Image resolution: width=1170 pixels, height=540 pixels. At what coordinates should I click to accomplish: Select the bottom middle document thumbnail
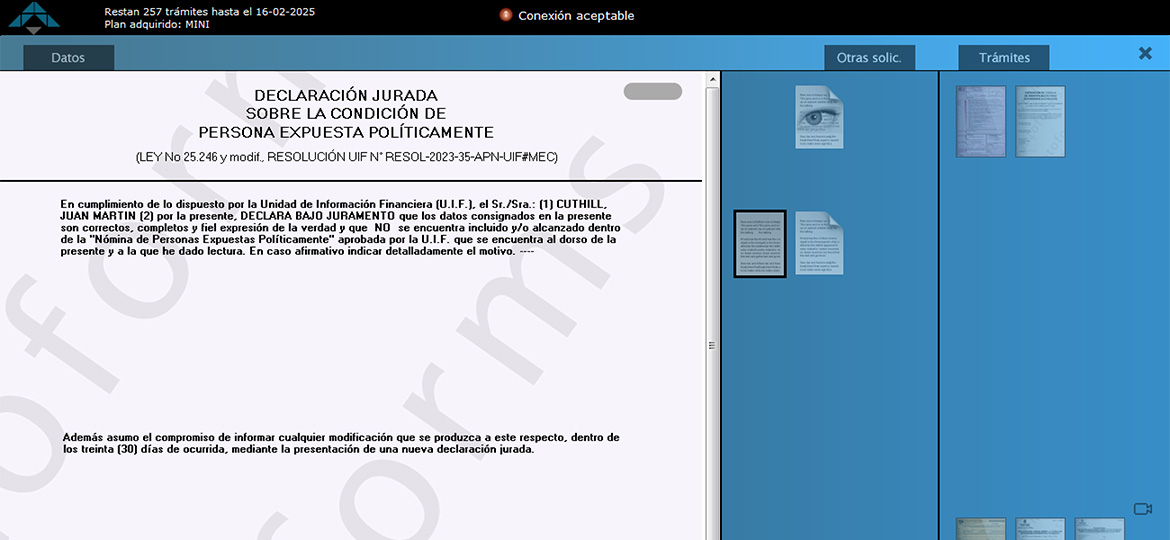[1040, 528]
